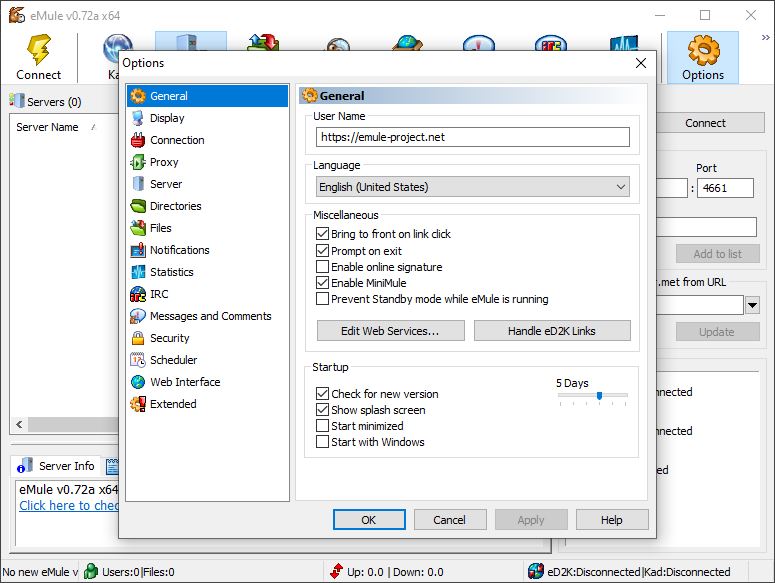Image resolution: width=775 pixels, height=583 pixels.
Task: Select the Scheduler calendar icon
Action: point(138,360)
